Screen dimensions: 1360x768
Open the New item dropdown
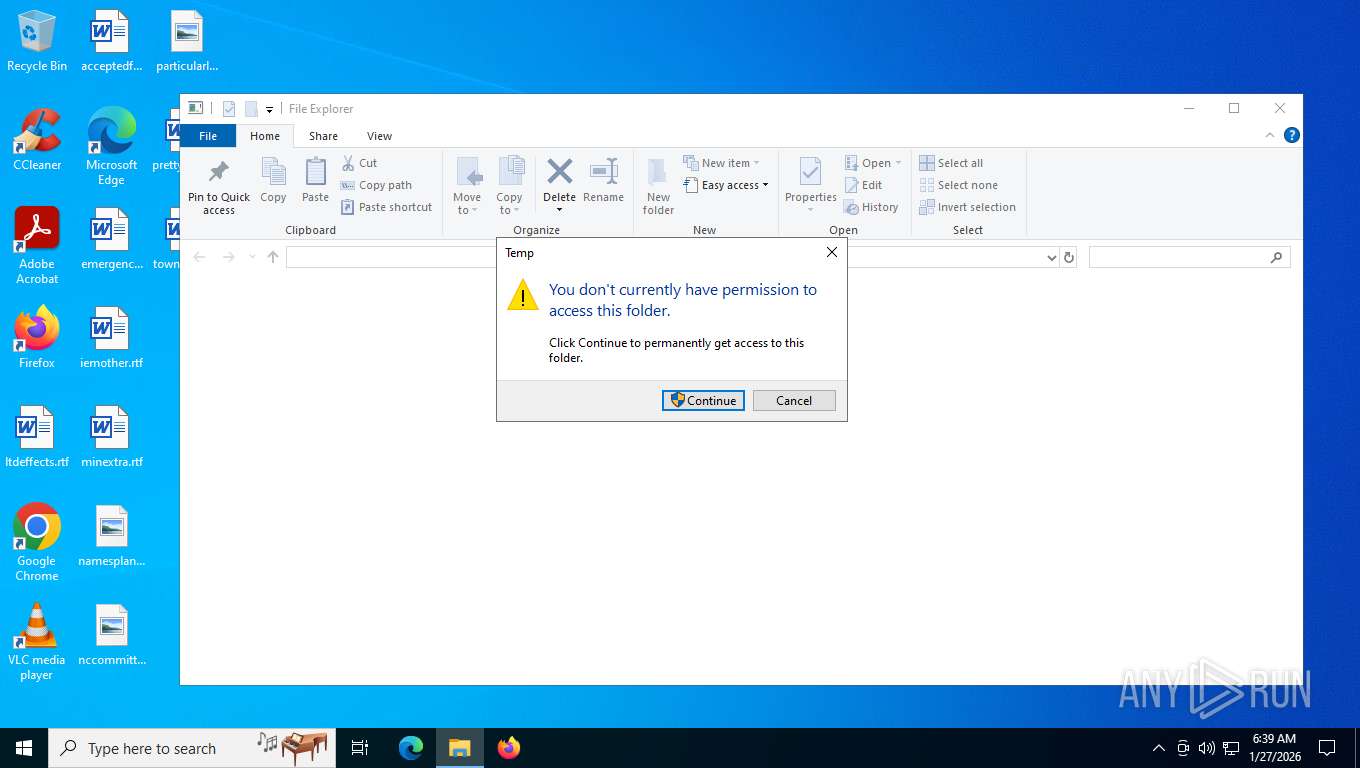pyautogui.click(x=721, y=163)
